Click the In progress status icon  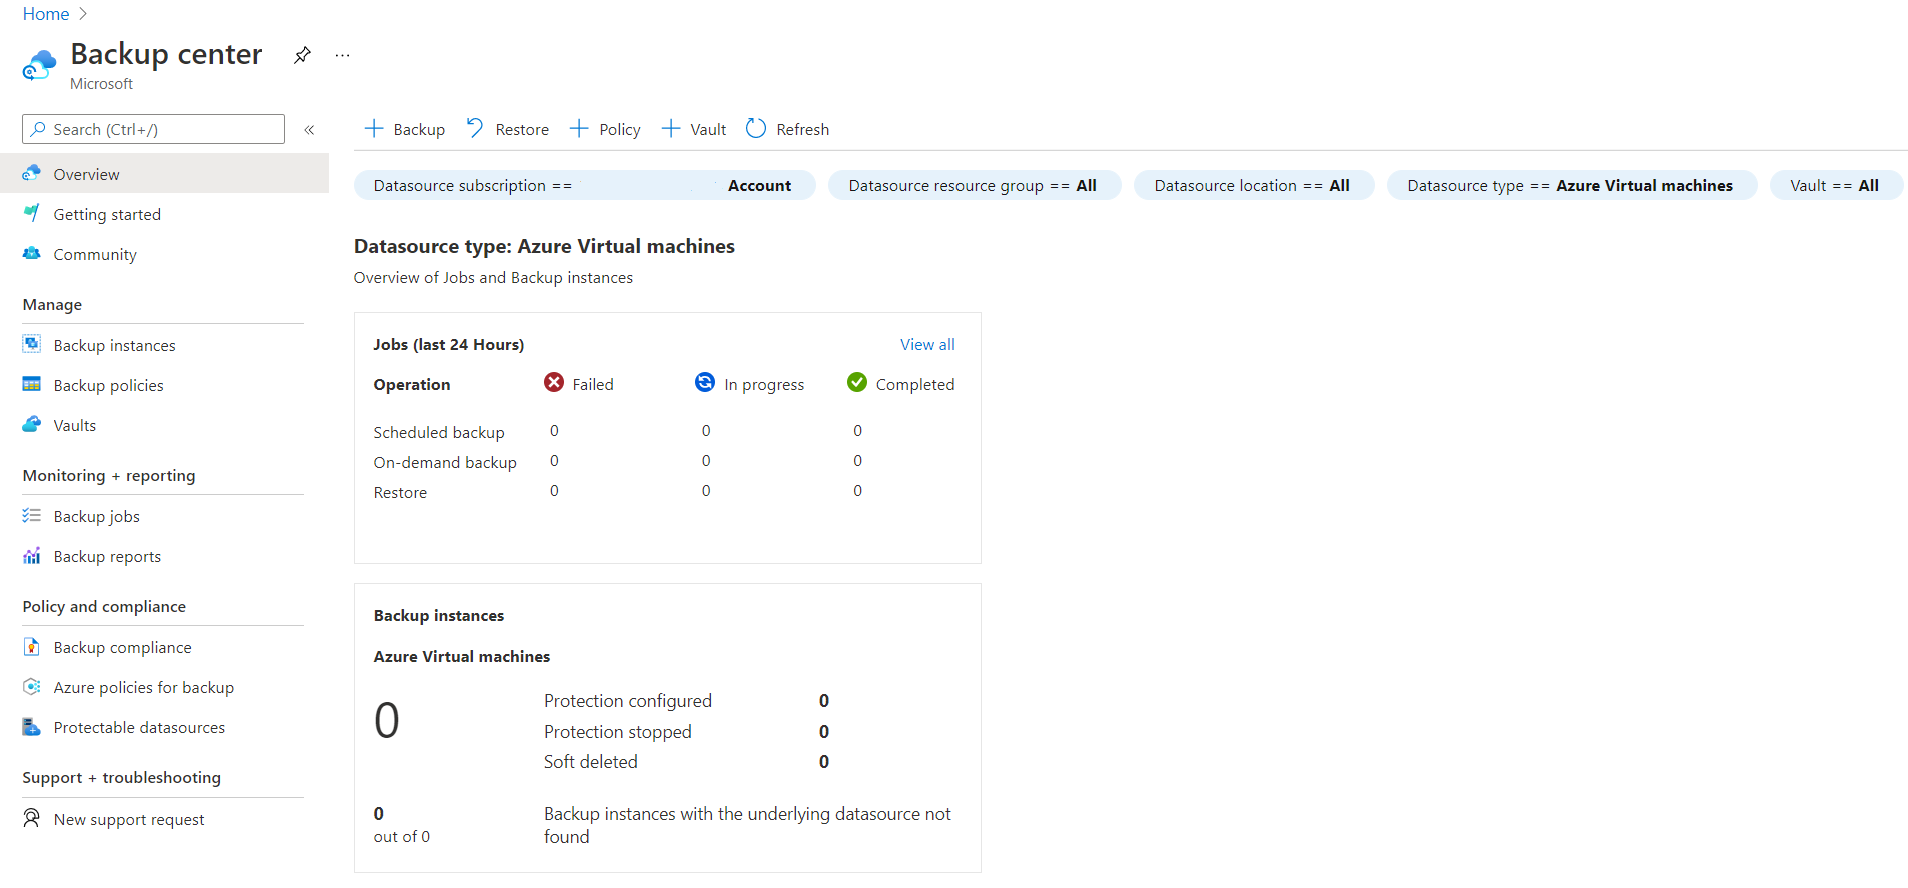[705, 382]
